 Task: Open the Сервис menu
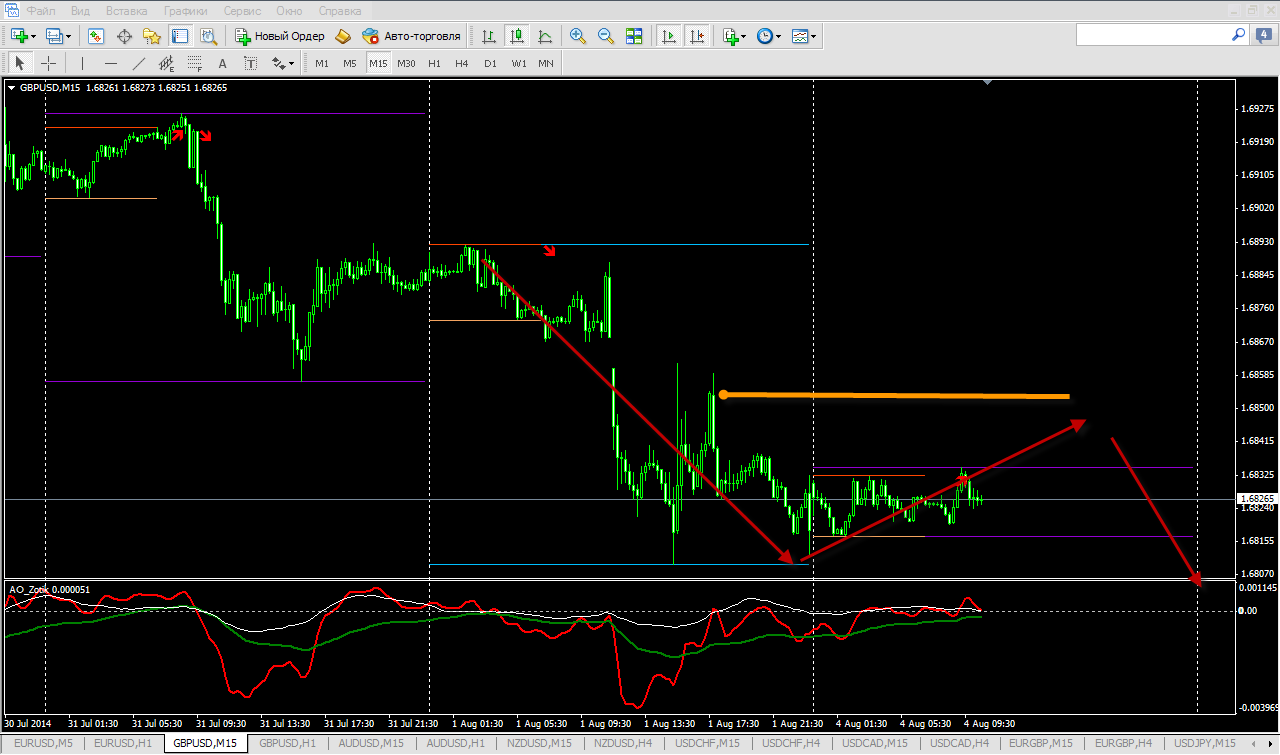coord(243,11)
